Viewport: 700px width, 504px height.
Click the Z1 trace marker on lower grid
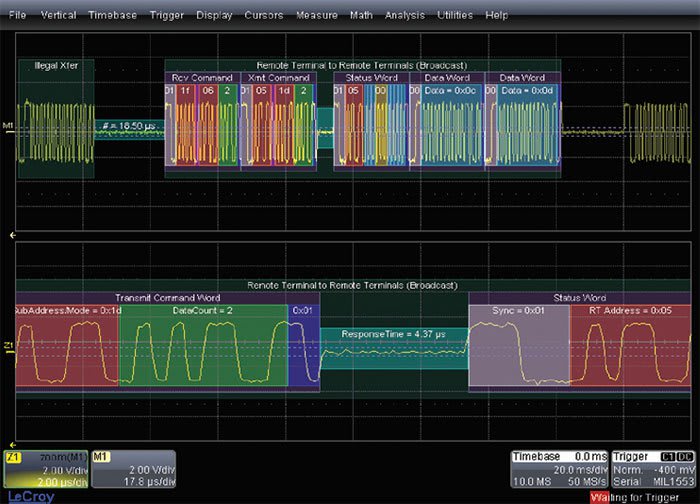click(8, 346)
